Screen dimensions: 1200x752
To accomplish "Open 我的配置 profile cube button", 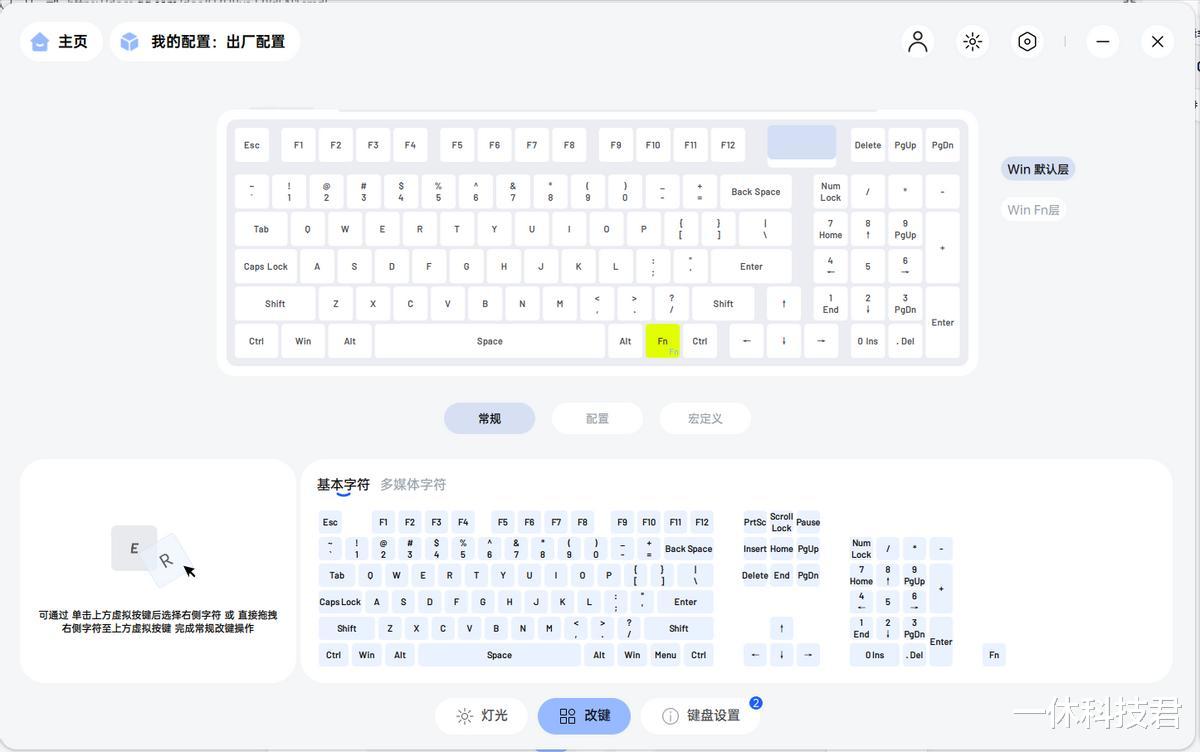I will click(205, 42).
